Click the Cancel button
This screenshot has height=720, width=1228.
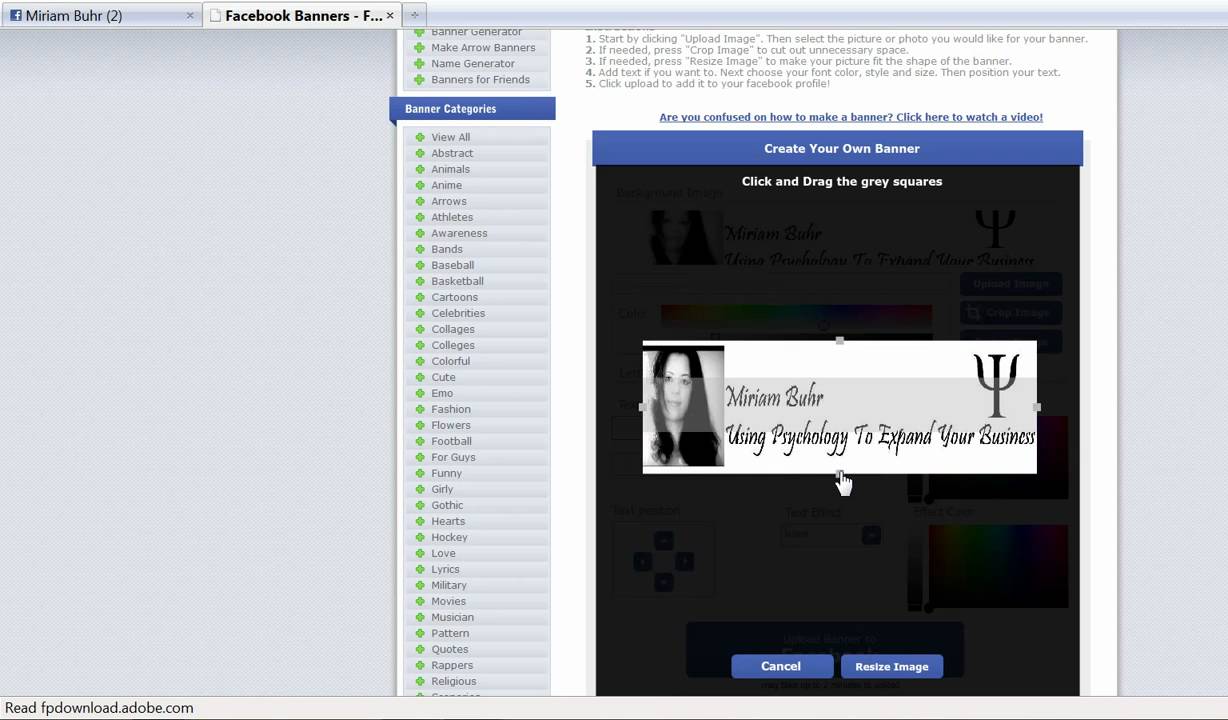[x=781, y=666]
